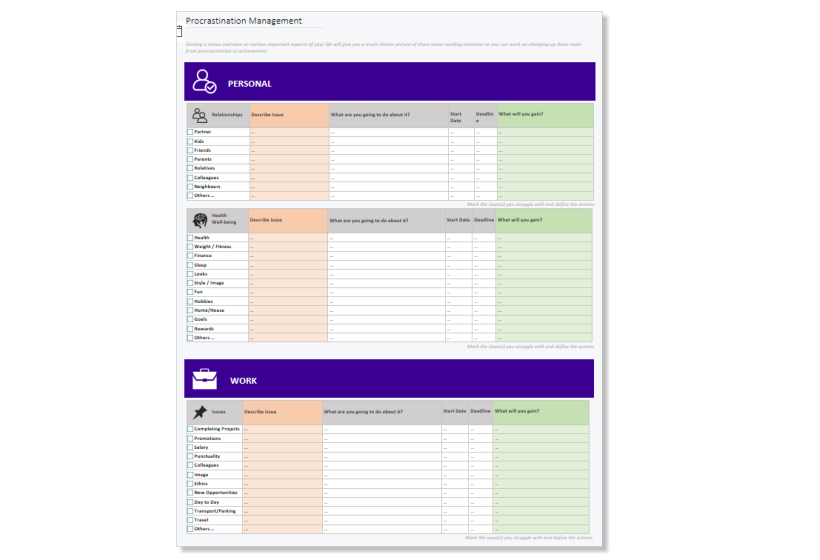Mark the Salary checkbox
The height and width of the screenshot is (560, 820).
(x=190, y=448)
